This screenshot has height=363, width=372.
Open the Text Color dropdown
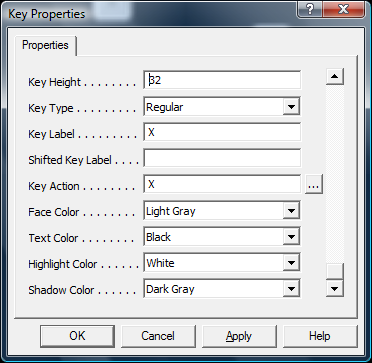(x=291, y=237)
